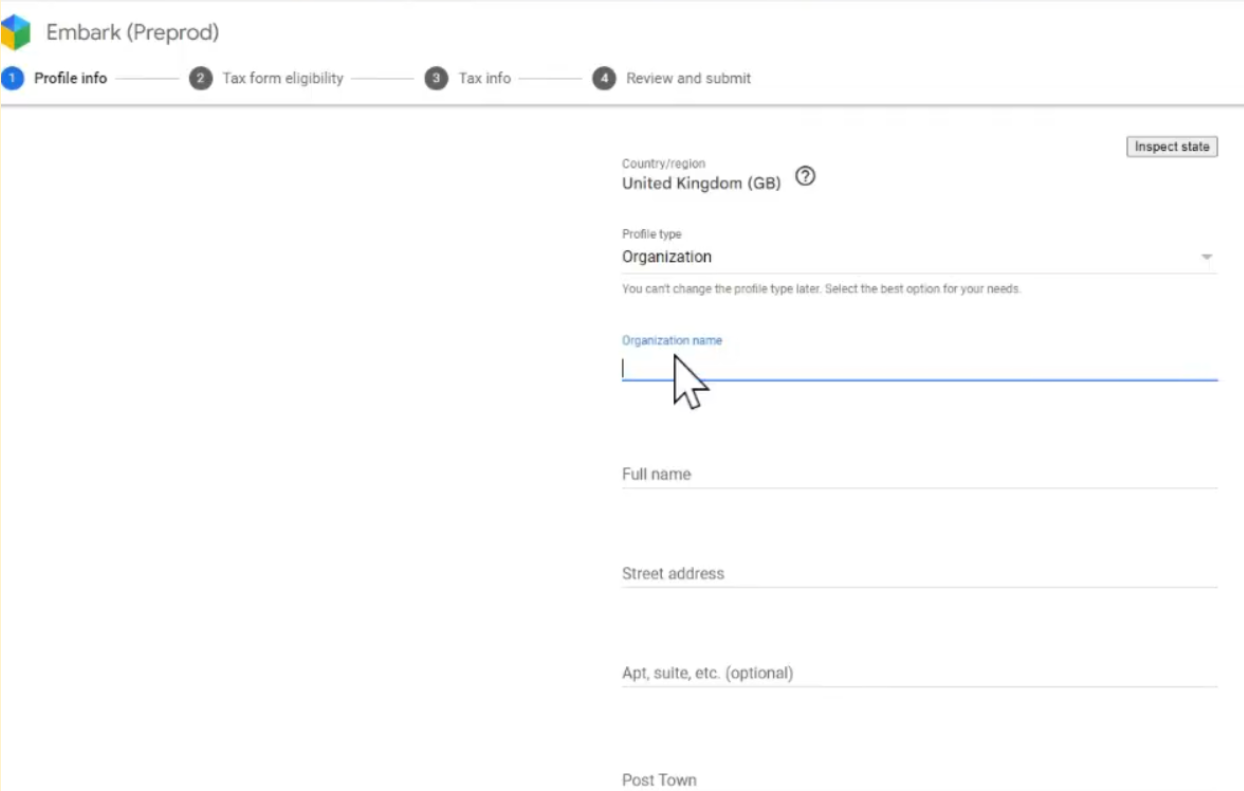Screen dimensions: 1244x791
Task: Click the Embark (Preprod) title text
Action: pos(132,33)
